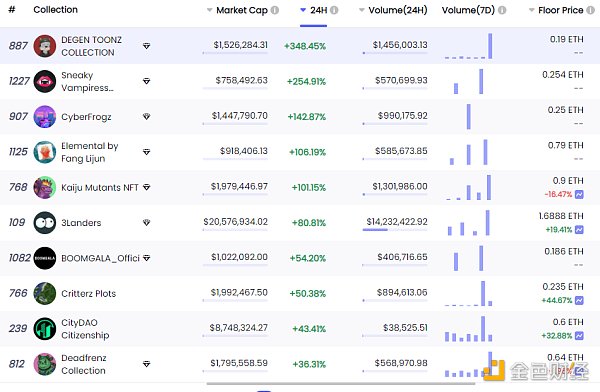Screen dimensions: 600x392
Task: Click Sneaky Vampiress diamond icon
Action: (146, 81)
